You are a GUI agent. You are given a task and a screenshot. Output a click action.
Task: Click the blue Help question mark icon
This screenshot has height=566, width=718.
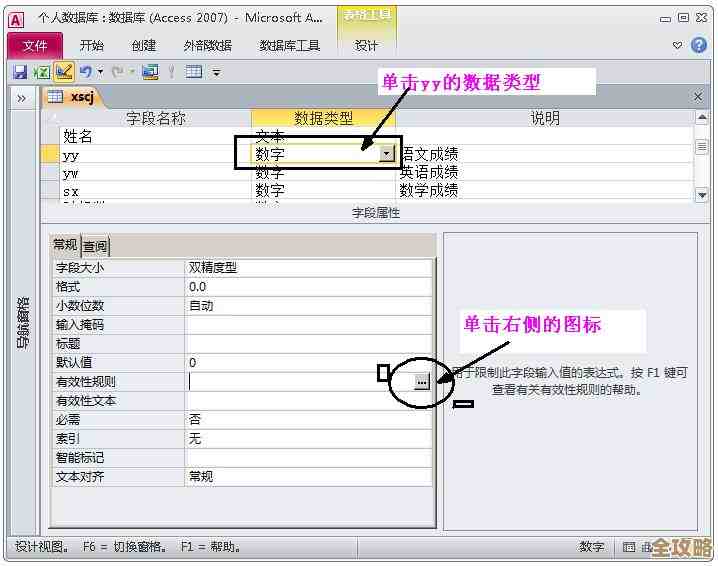(699, 45)
